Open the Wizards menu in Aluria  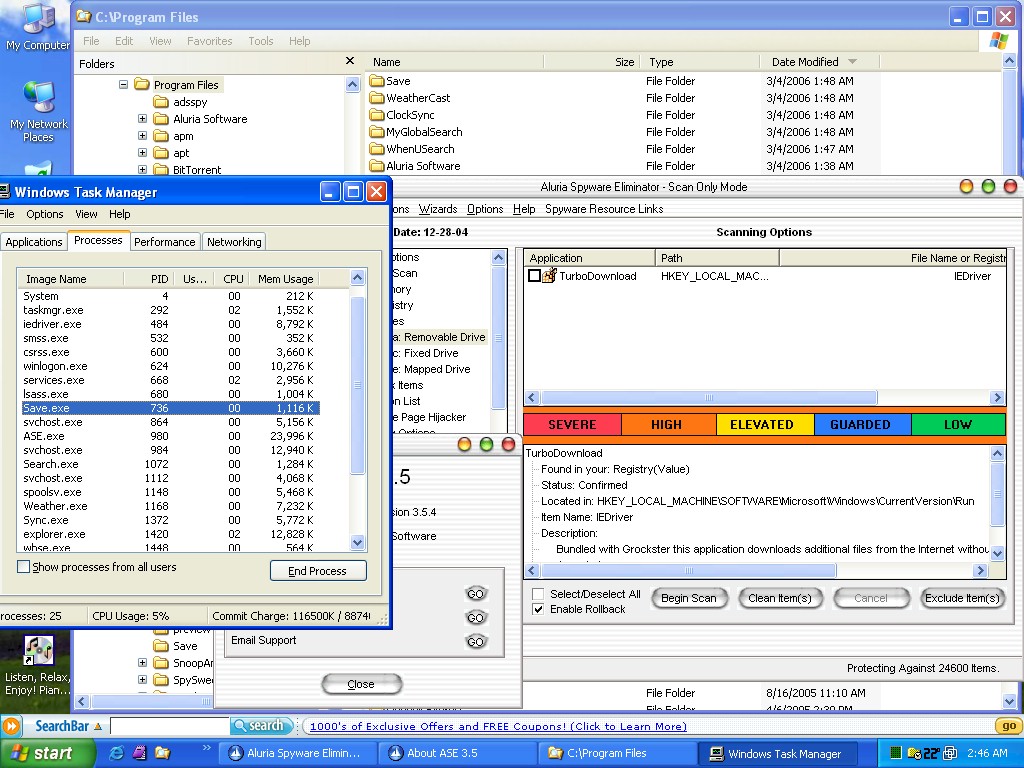(438, 209)
